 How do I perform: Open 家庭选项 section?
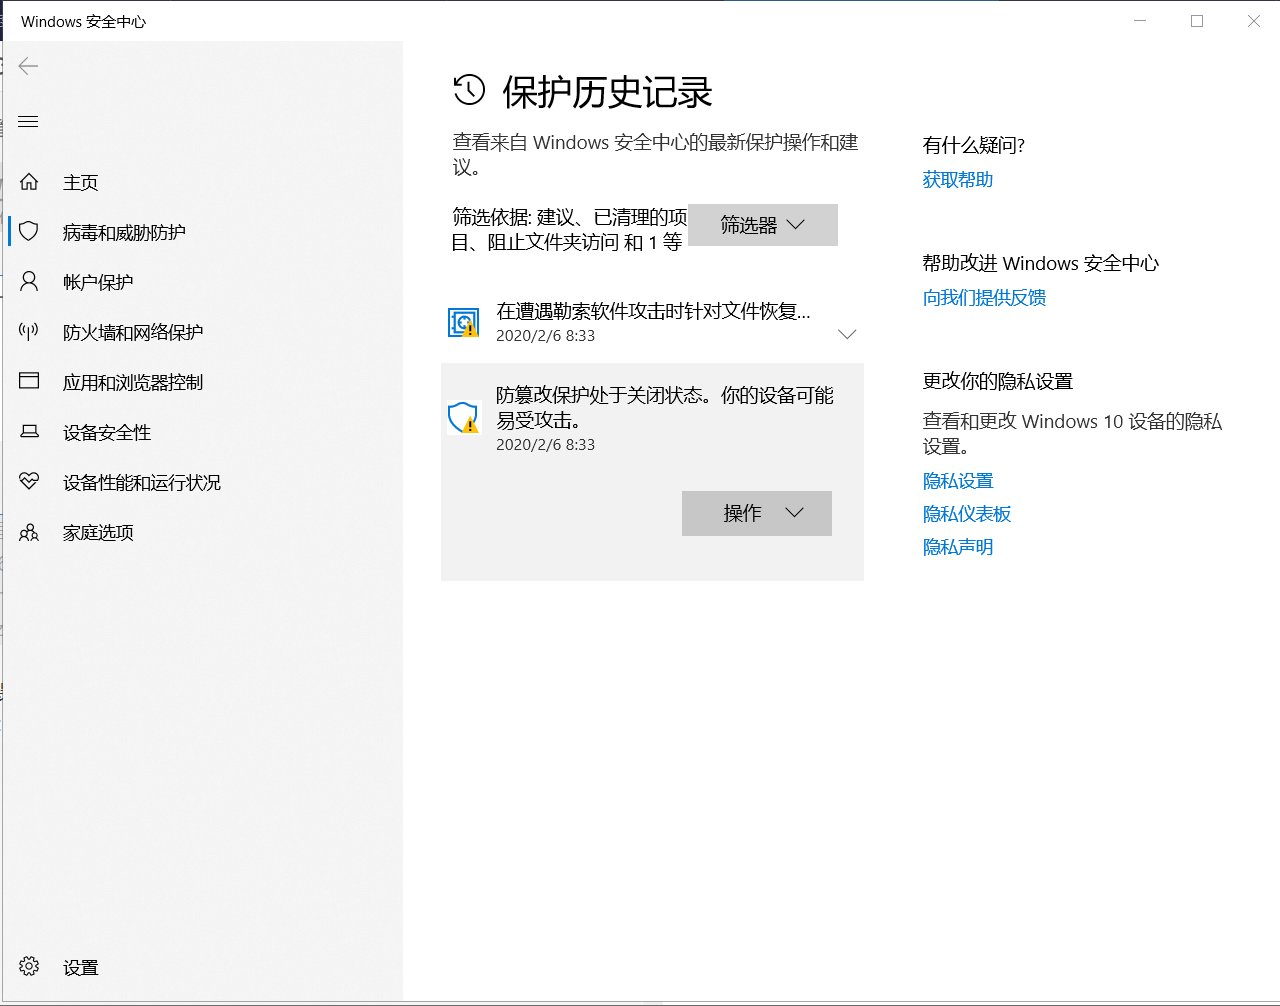(98, 532)
